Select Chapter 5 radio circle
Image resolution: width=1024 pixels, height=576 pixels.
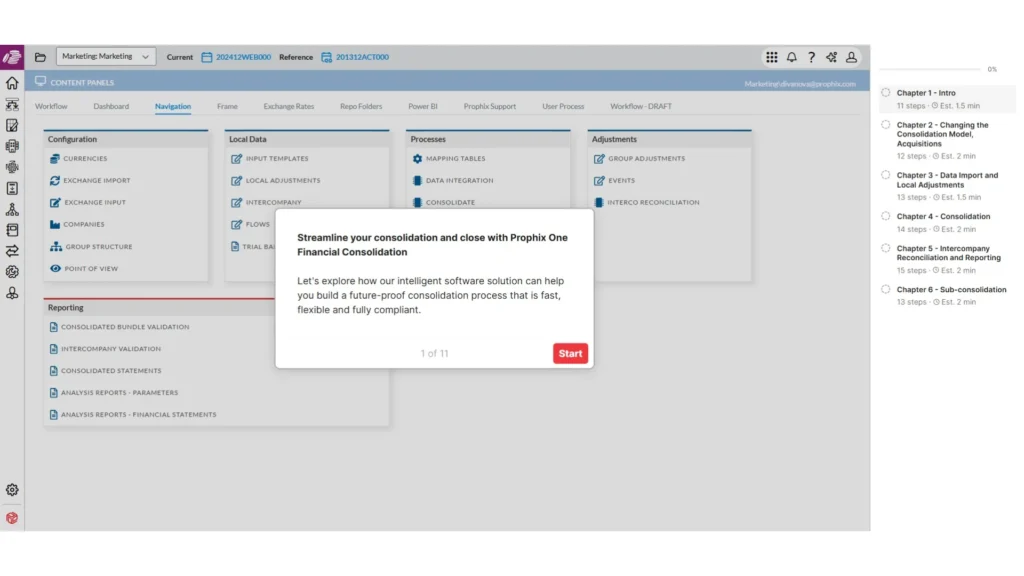pos(886,248)
